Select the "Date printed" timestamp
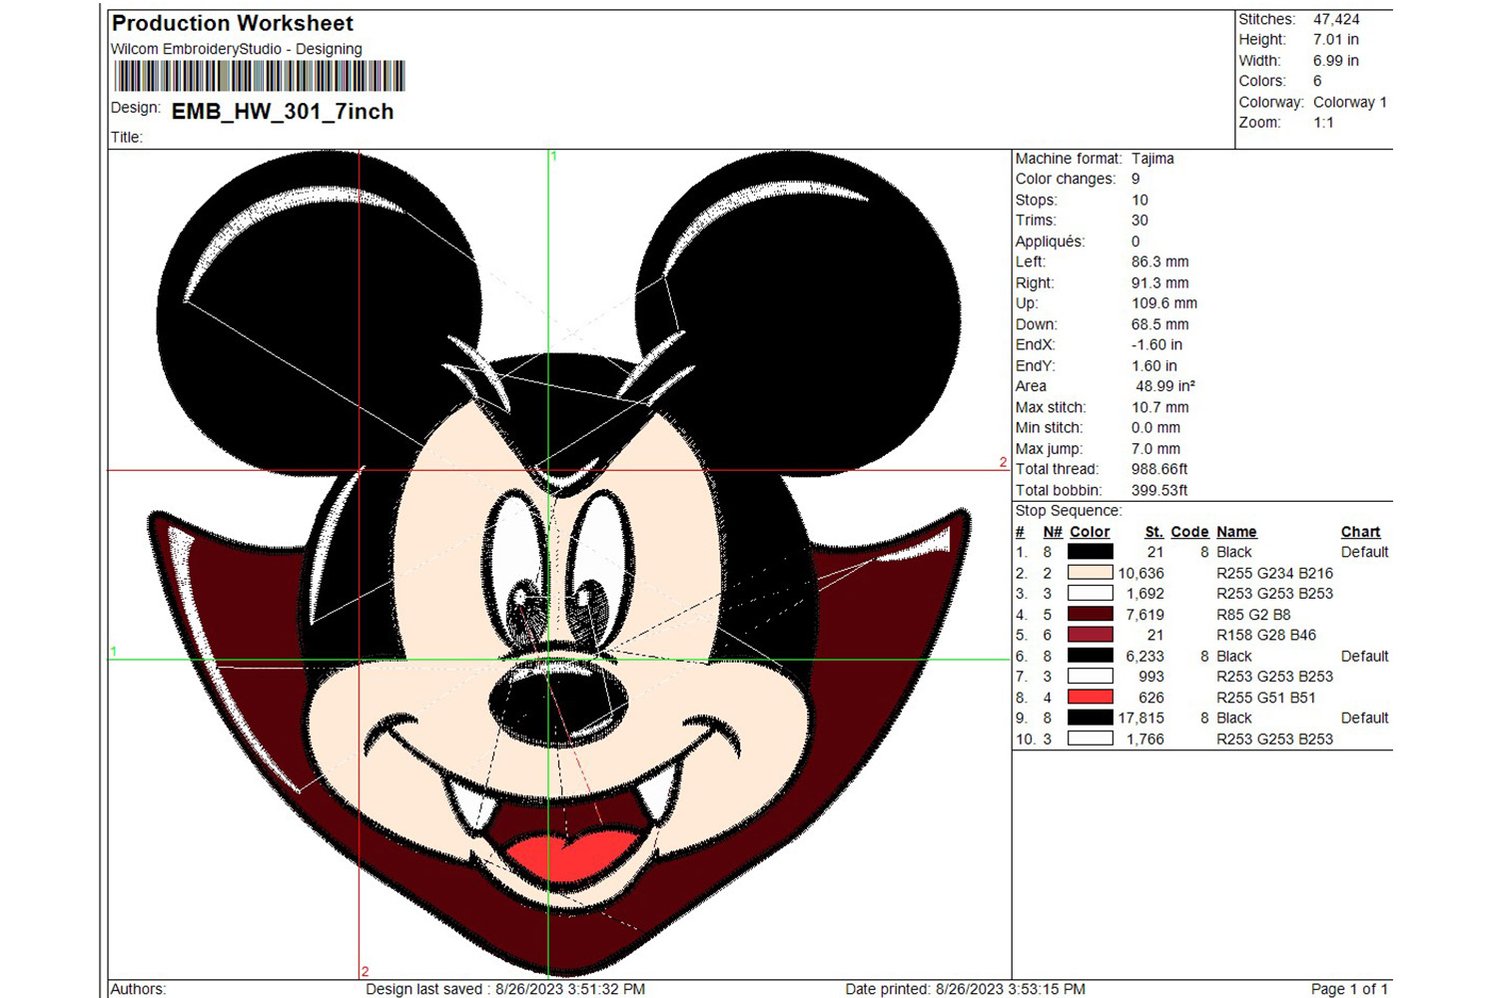The image size is (1500, 998). click(x=965, y=989)
